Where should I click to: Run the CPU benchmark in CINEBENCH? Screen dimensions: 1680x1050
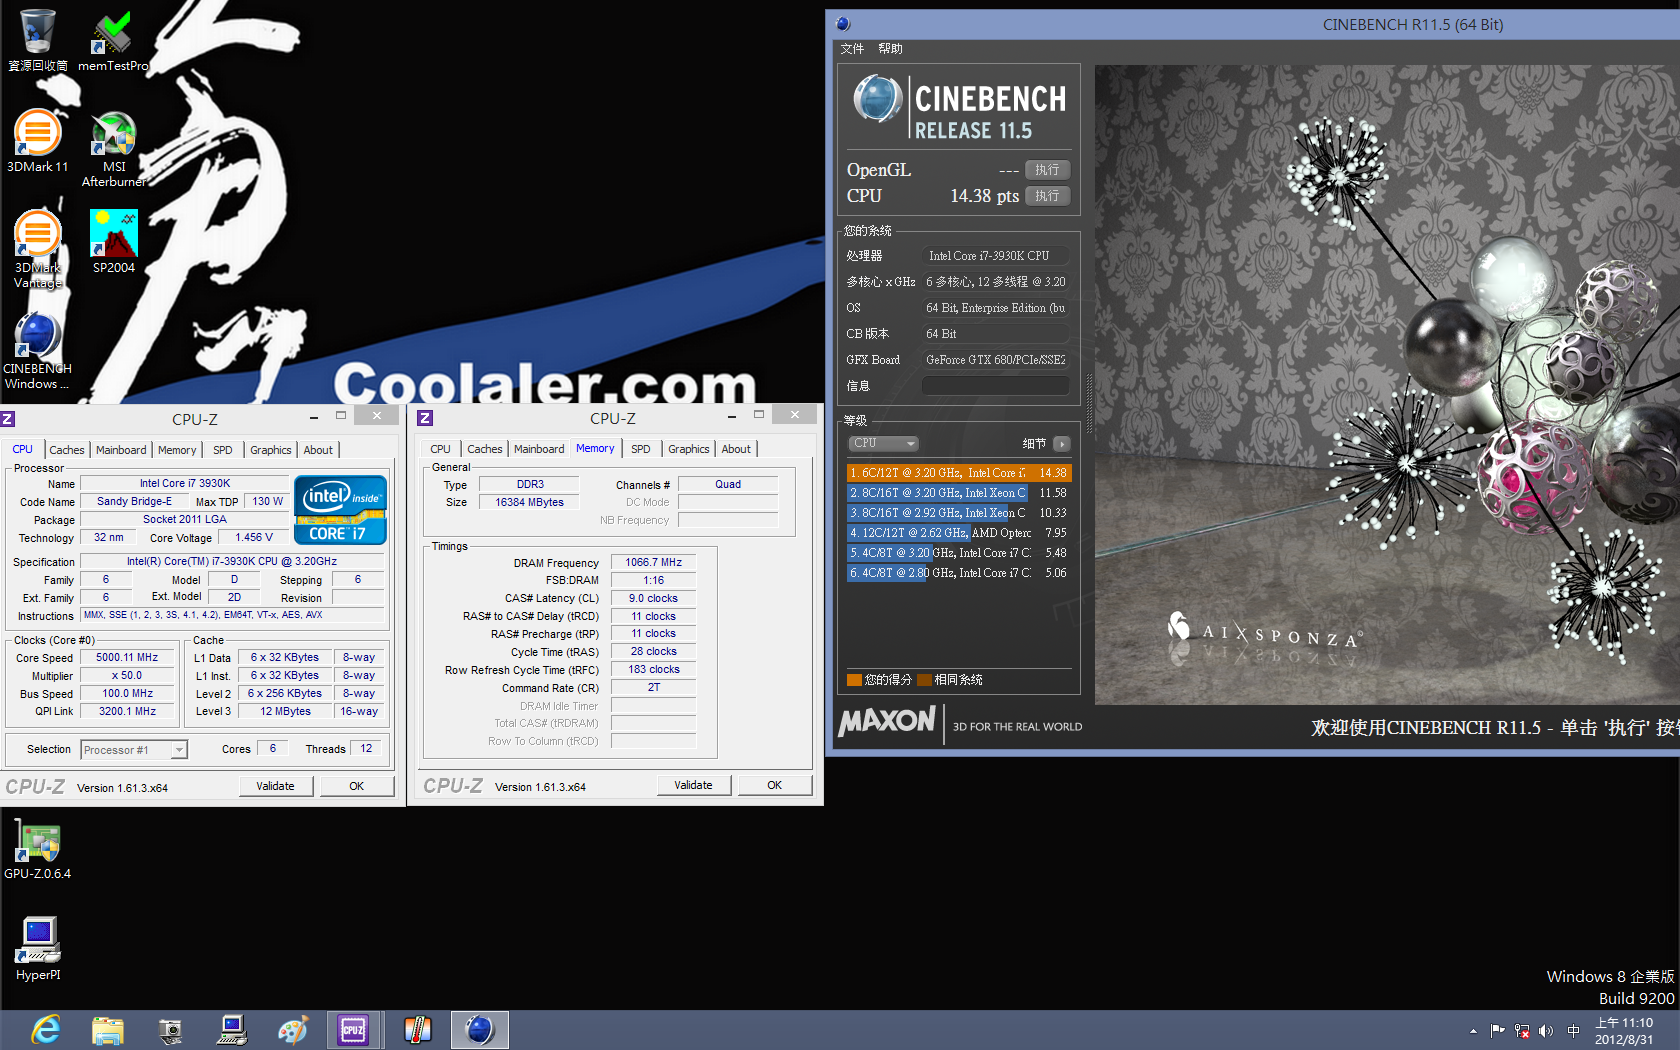click(1047, 196)
